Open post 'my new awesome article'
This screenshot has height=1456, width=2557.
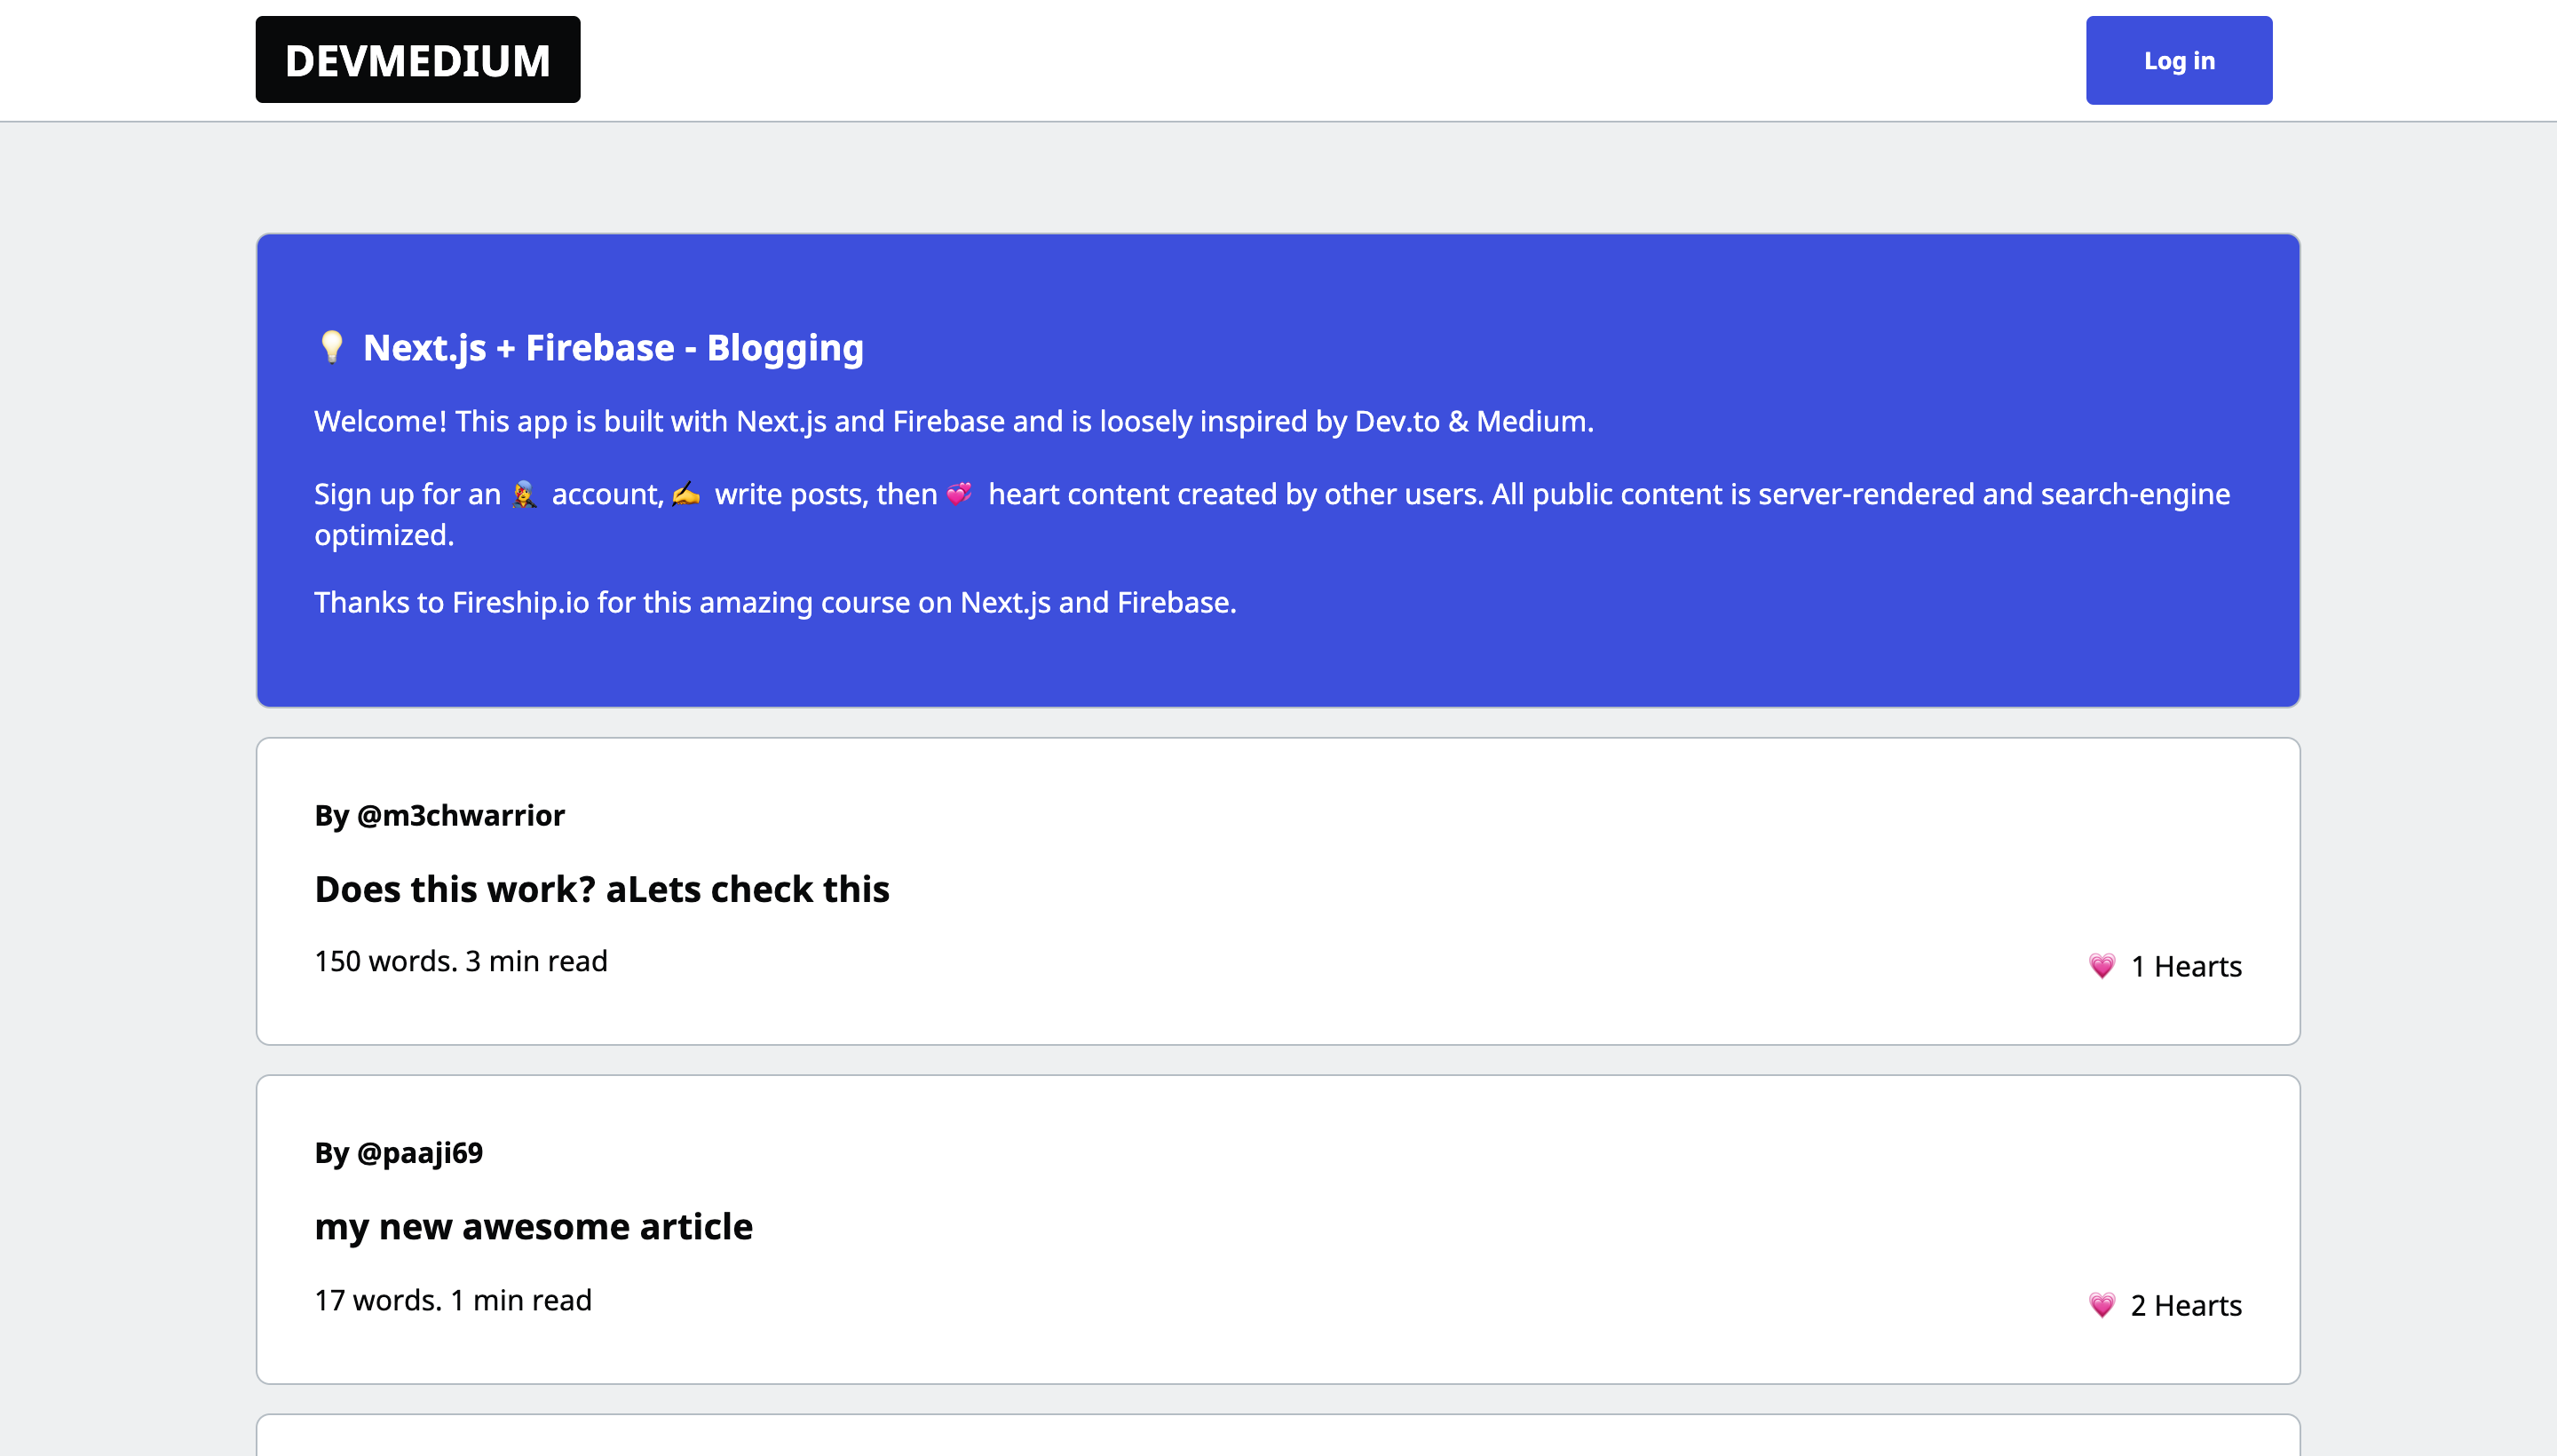533,1226
